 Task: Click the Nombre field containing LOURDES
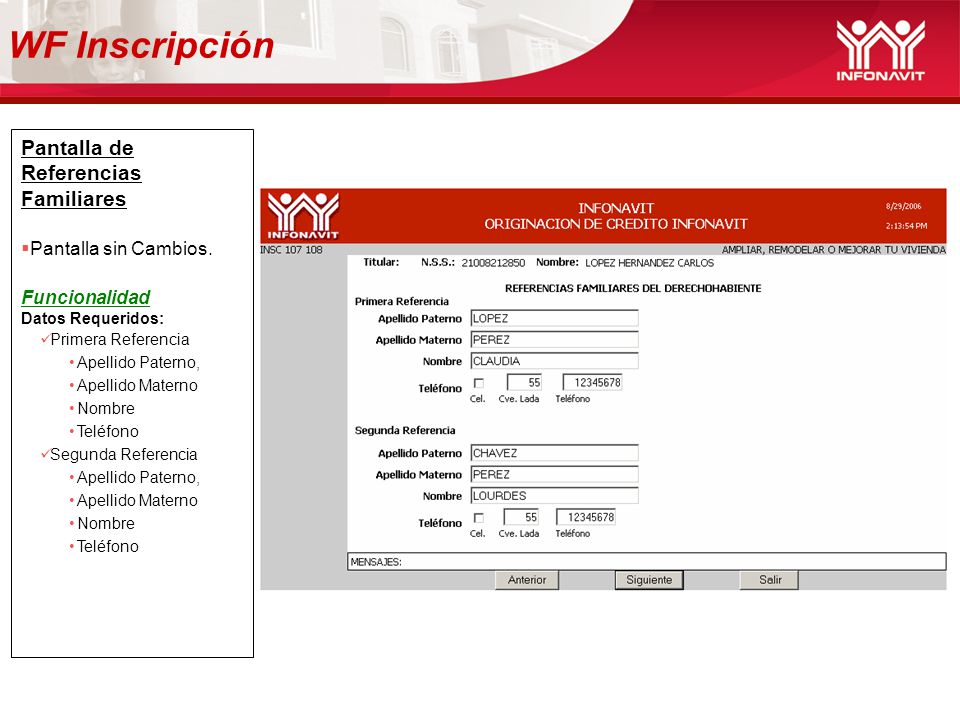click(x=555, y=496)
